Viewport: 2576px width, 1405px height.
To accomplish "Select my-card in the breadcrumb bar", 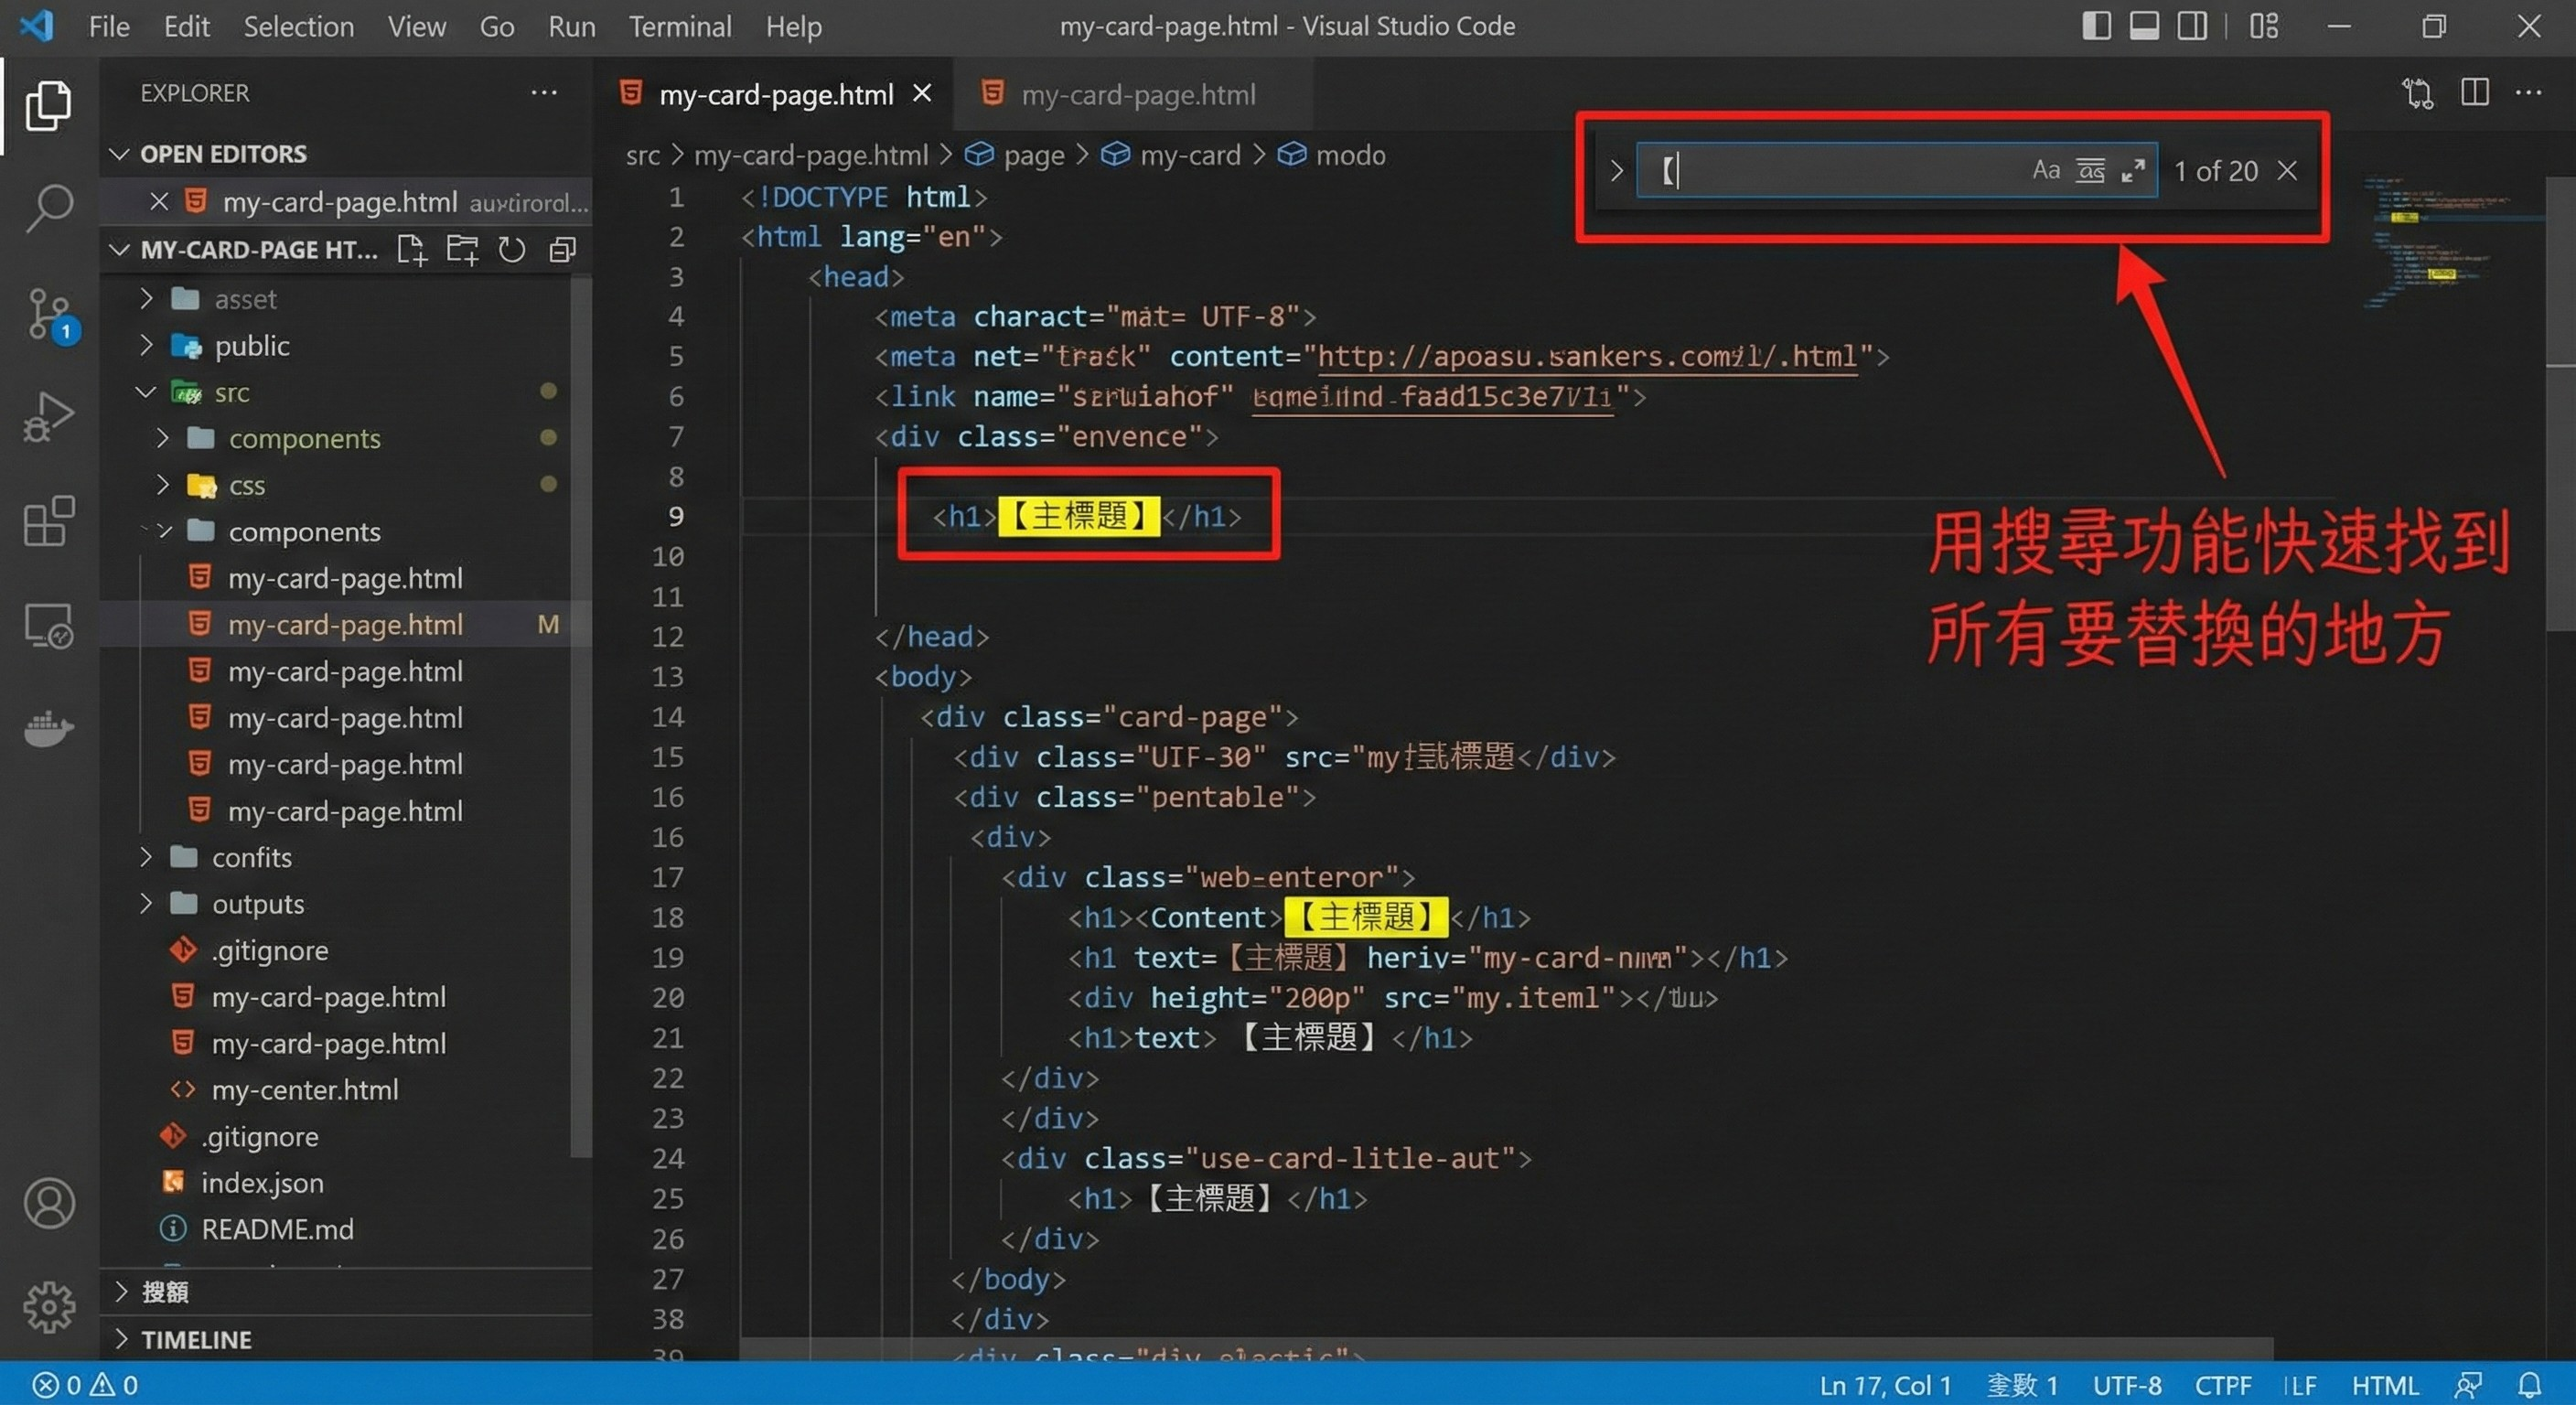I will 1190,155.
